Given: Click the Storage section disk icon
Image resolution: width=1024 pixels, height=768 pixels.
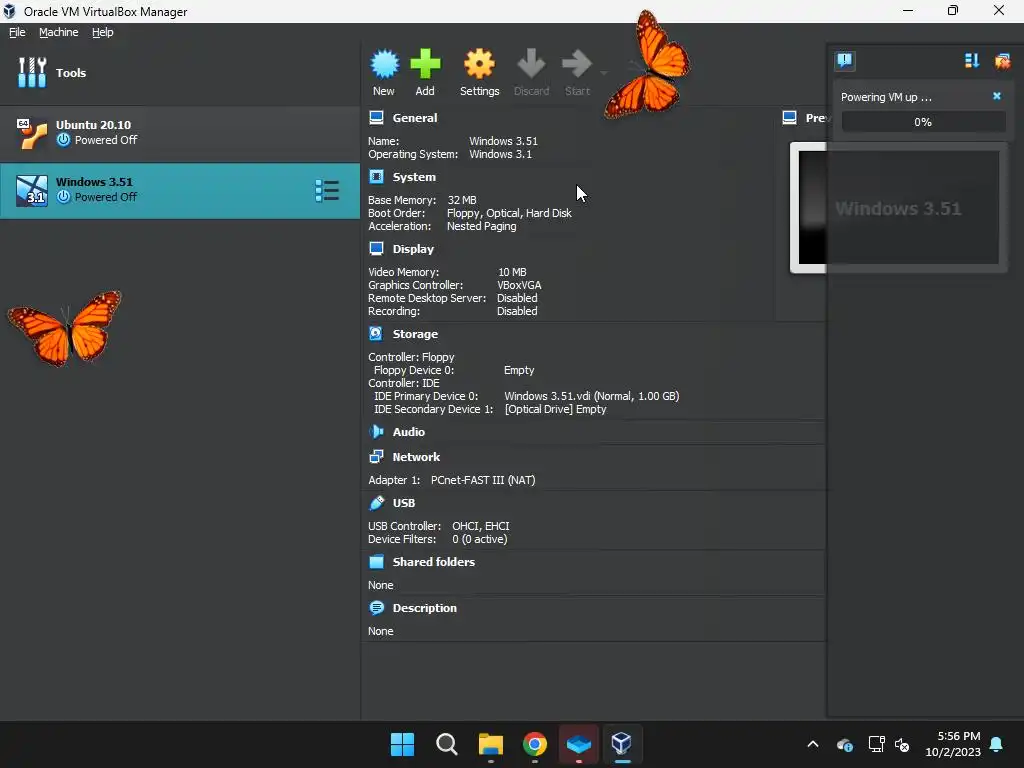Looking at the screenshot, I should [376, 333].
